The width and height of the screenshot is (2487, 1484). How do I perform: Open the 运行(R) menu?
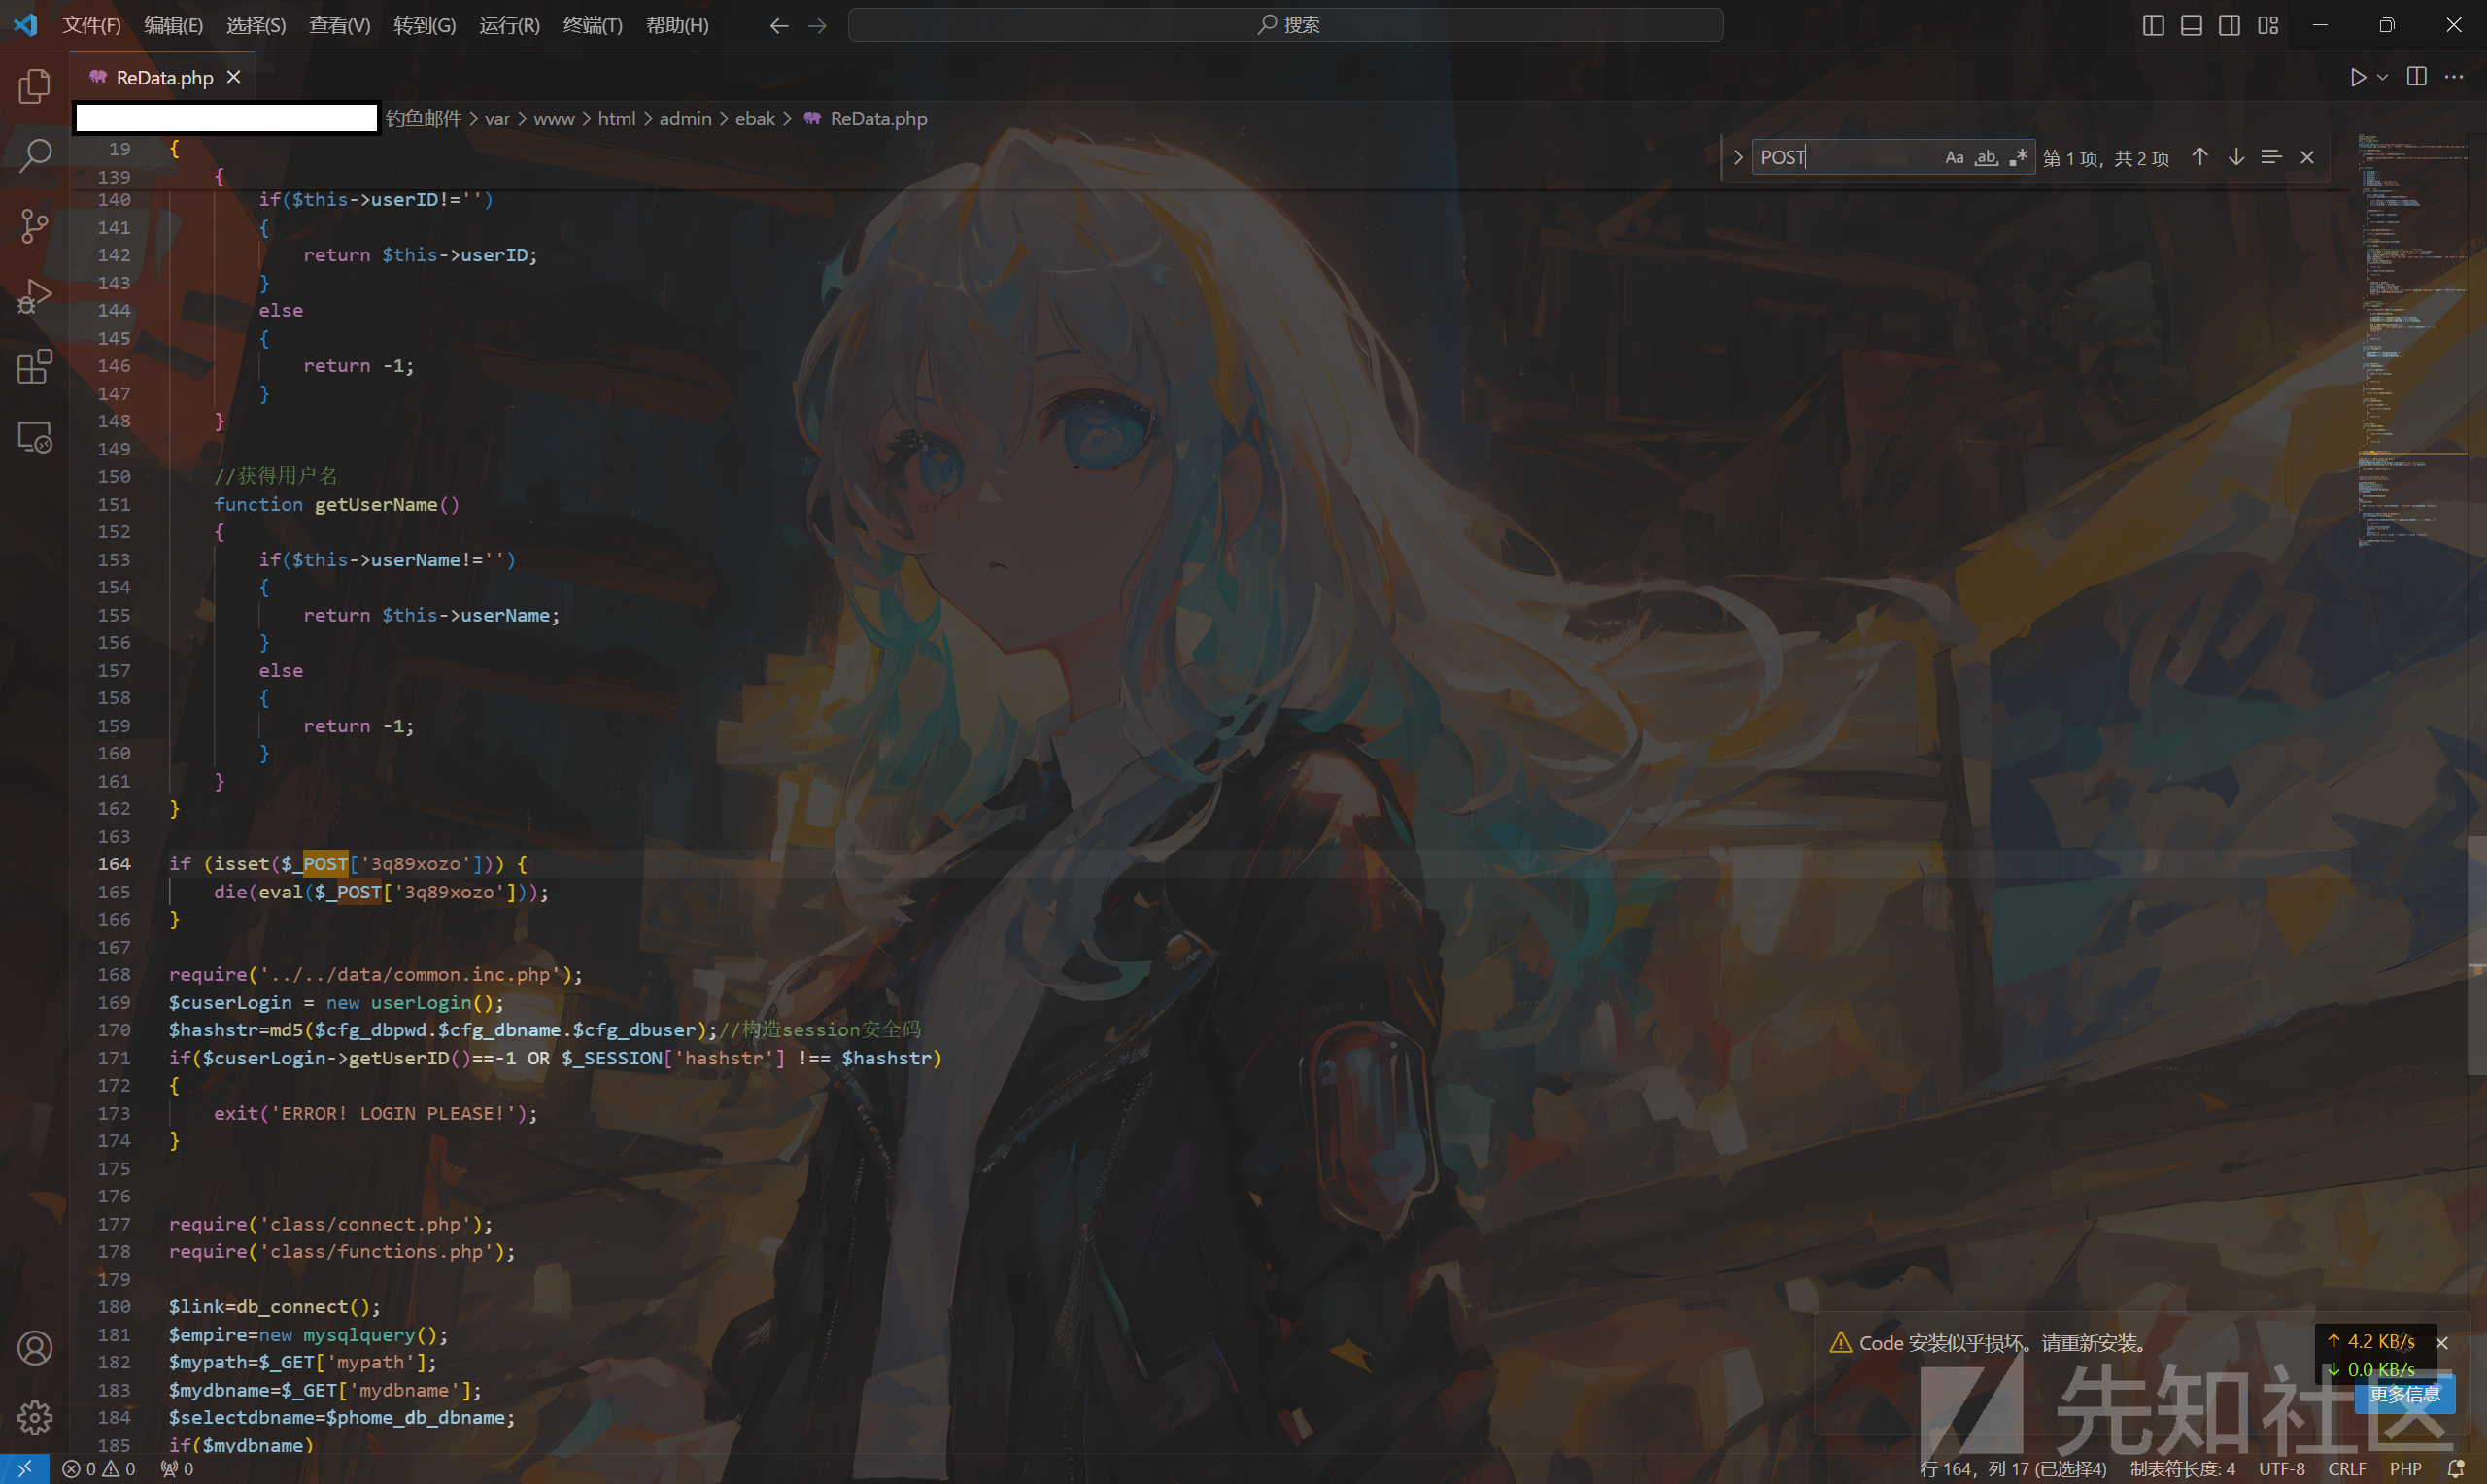[x=510, y=25]
